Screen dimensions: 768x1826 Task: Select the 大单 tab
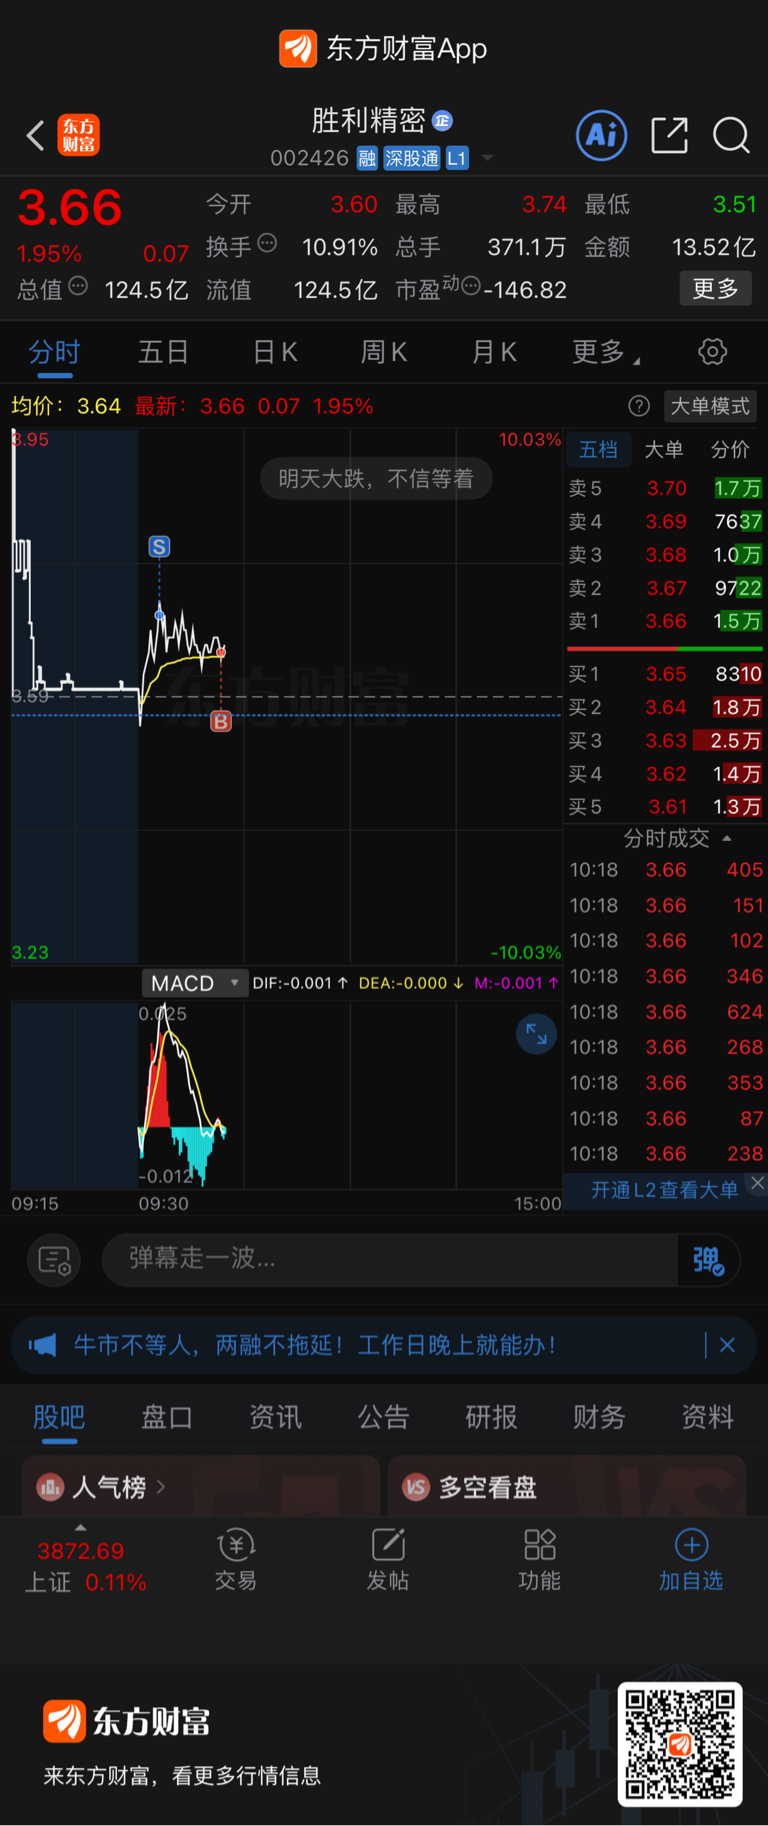tap(663, 449)
